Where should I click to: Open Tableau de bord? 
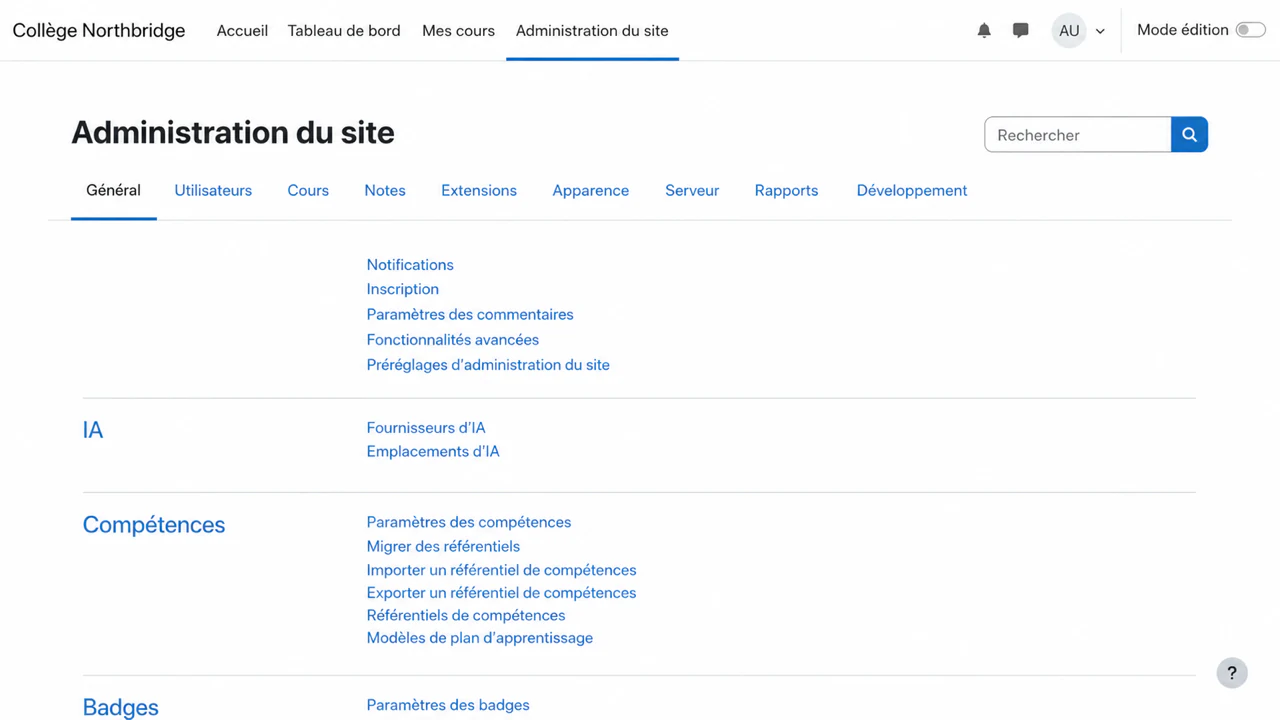pos(344,31)
